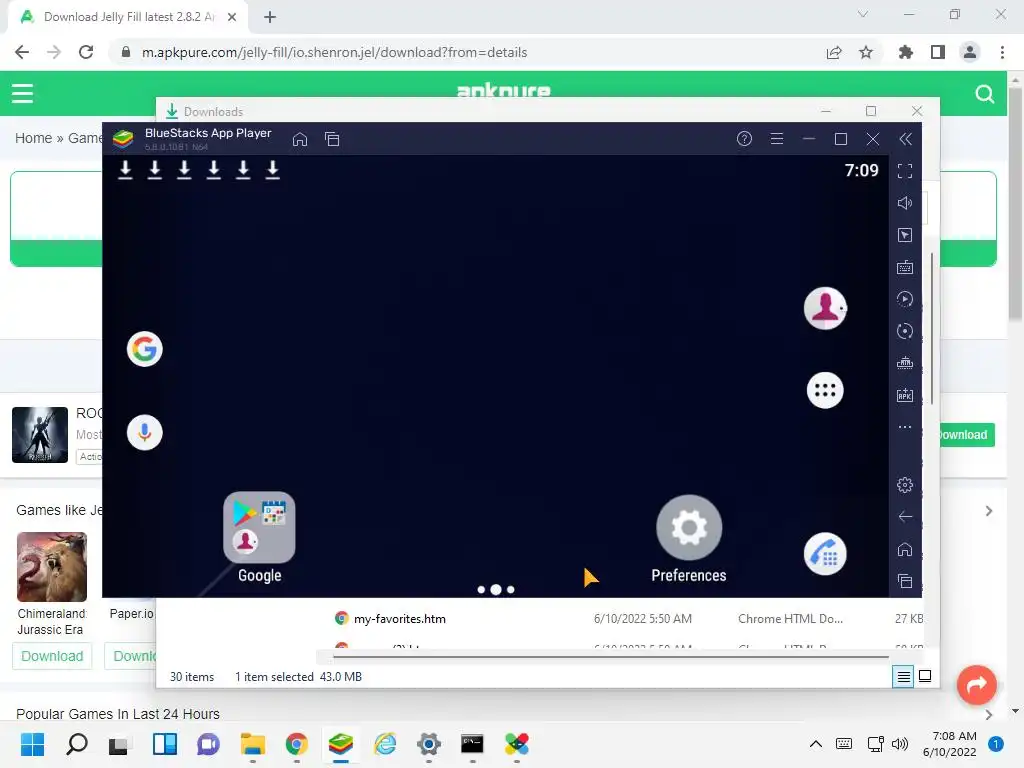Open the Android app drawer
This screenshot has width=1024, height=768.
coord(825,391)
